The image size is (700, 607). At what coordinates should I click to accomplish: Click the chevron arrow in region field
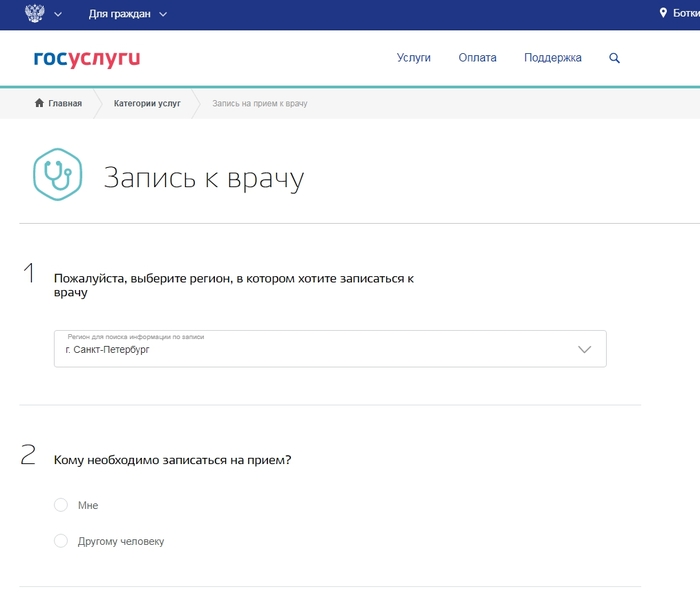click(584, 349)
